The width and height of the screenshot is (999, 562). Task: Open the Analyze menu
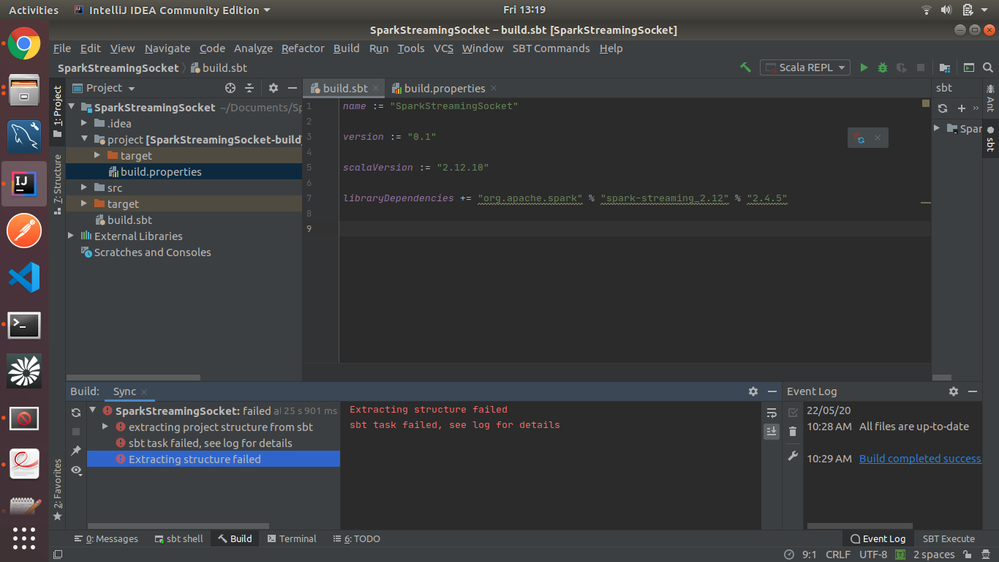coord(253,48)
